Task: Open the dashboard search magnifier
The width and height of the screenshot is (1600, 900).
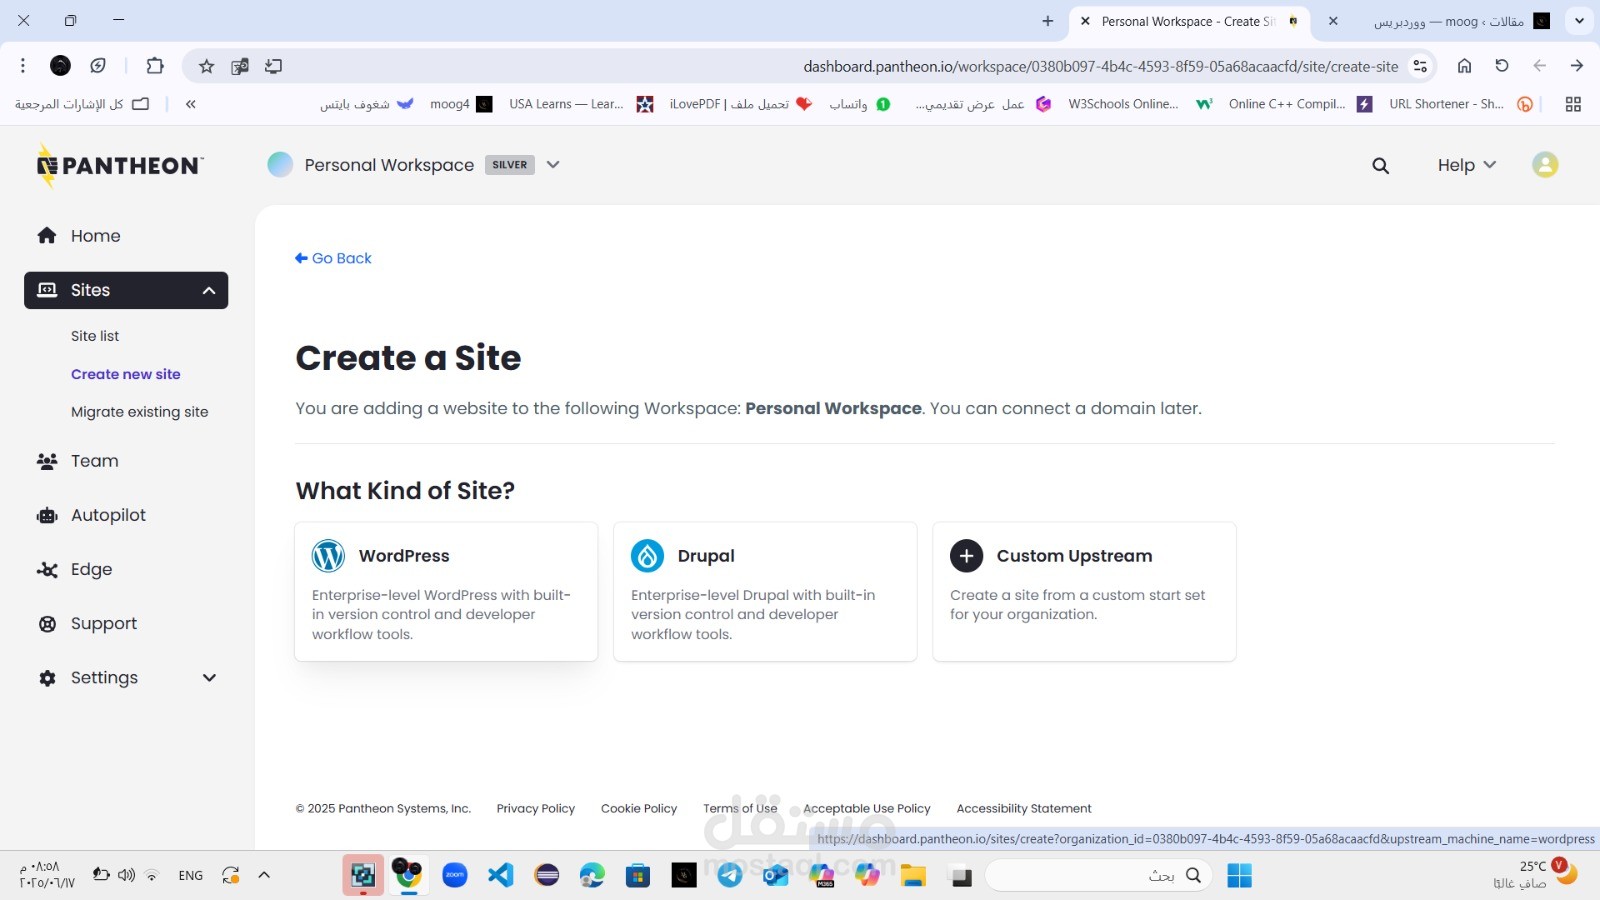Action: [x=1380, y=166]
